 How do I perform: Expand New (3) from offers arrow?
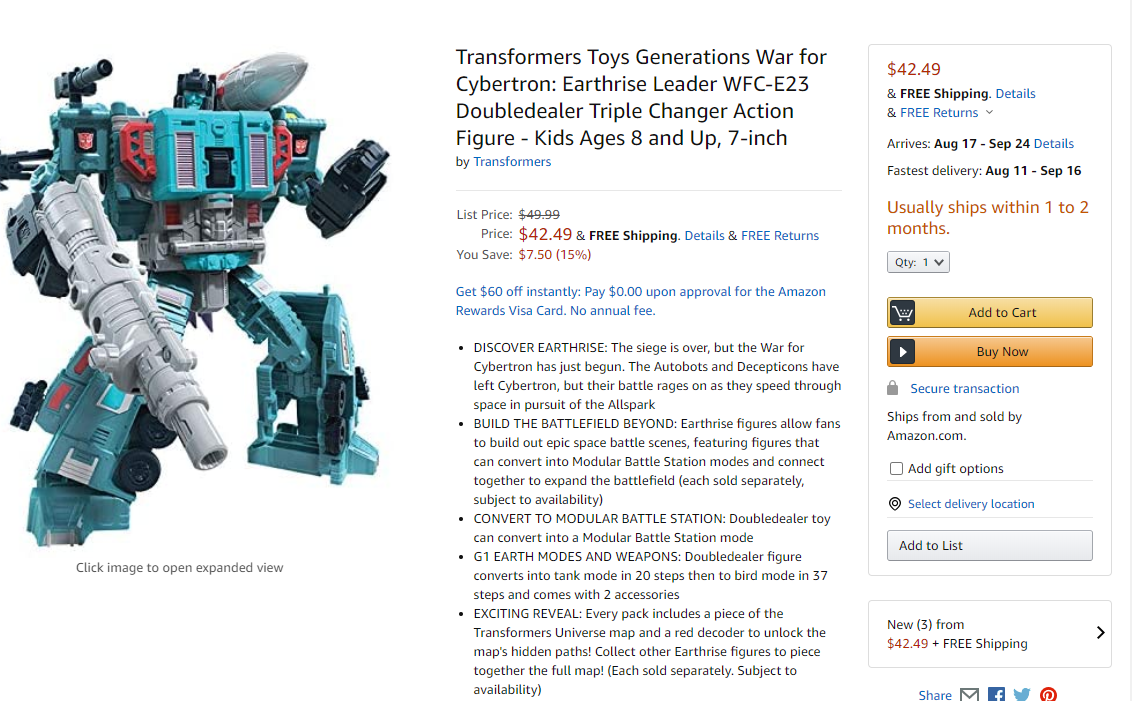[1100, 633]
